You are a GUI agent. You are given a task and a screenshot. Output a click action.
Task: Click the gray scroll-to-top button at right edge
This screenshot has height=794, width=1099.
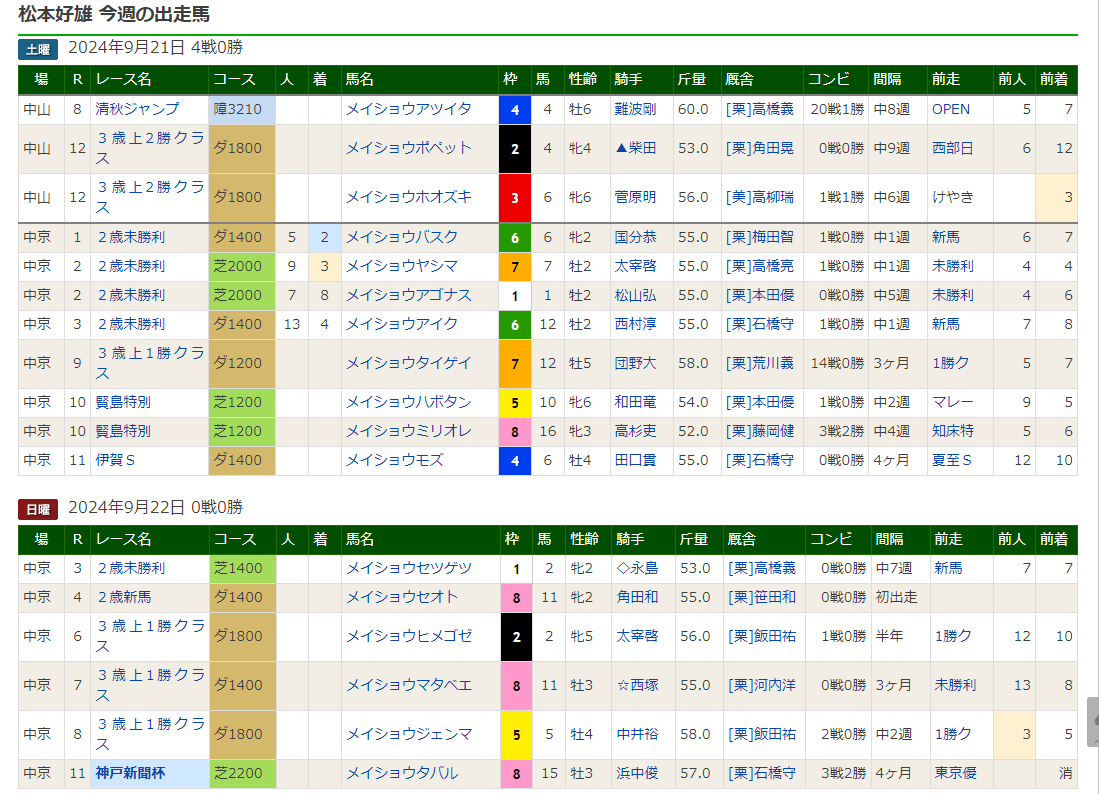click(x=1092, y=722)
